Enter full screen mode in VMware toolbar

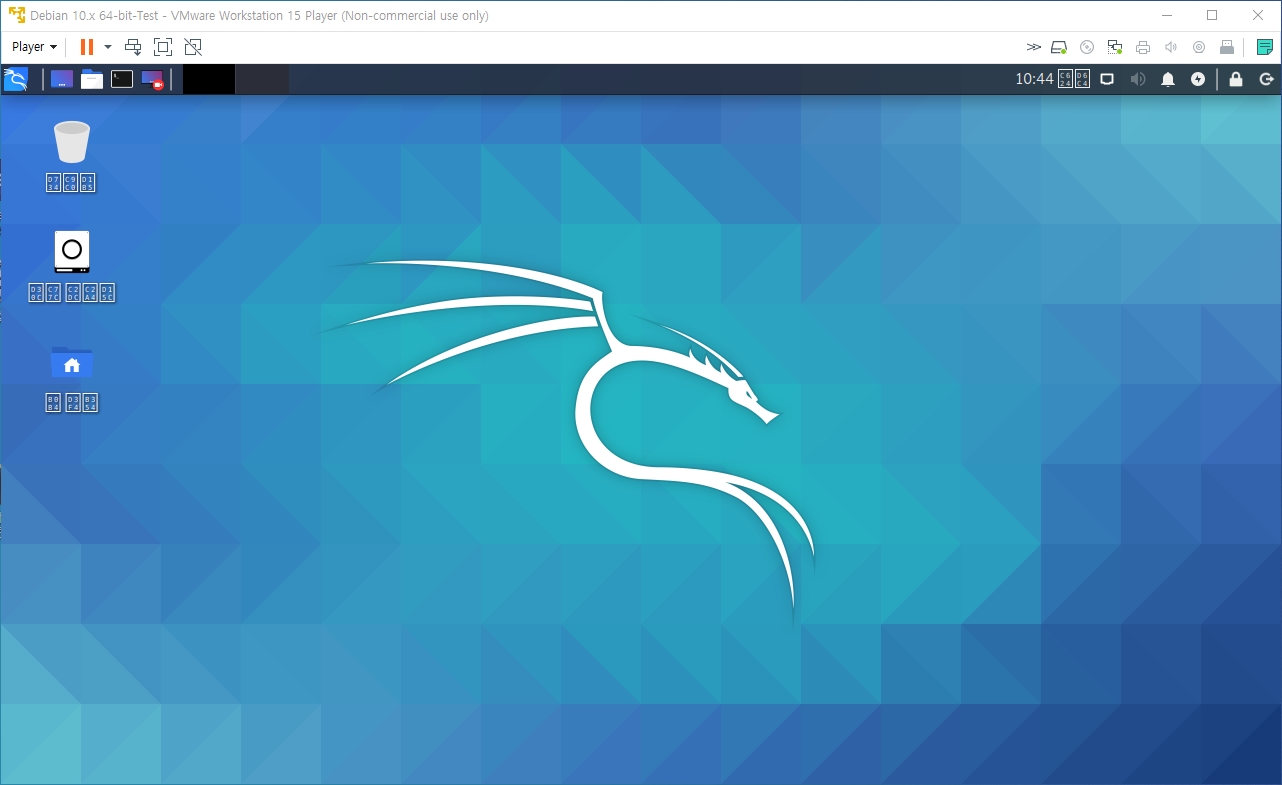[x=163, y=47]
